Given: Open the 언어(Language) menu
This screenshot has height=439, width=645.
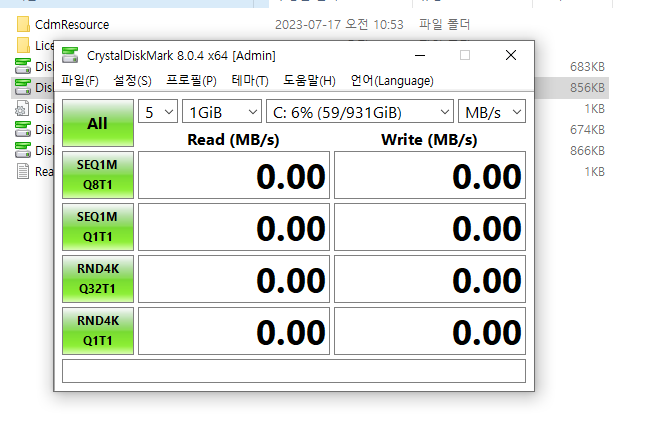Looking at the screenshot, I should click(x=392, y=80).
